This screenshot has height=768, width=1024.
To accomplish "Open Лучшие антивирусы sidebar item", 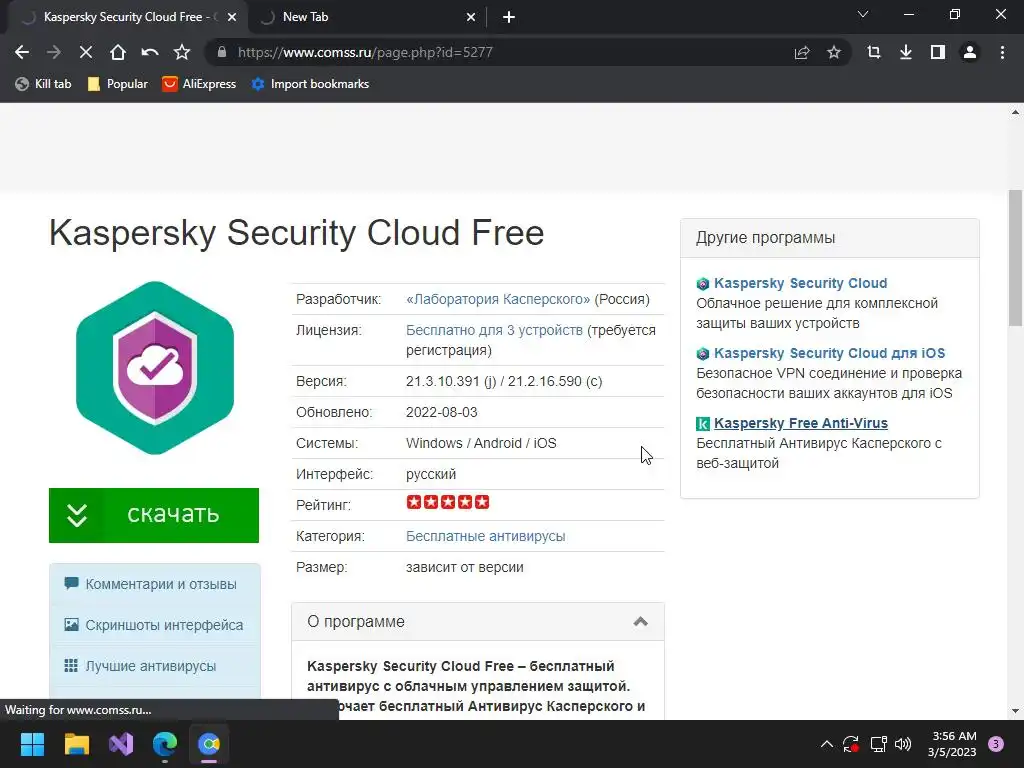I will (155, 666).
